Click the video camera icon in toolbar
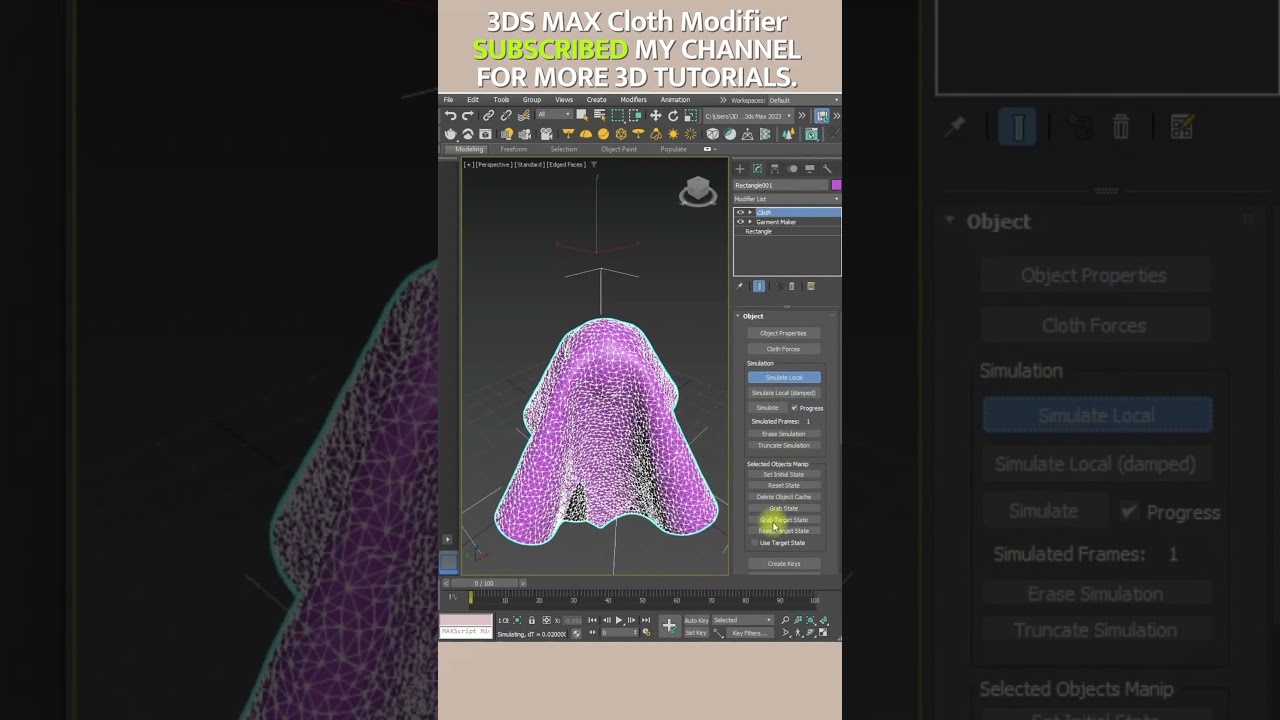 point(546,134)
